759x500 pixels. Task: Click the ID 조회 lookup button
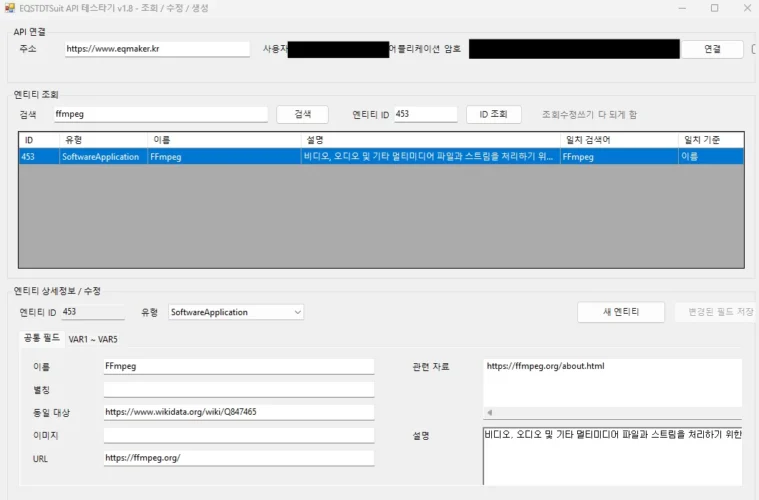click(x=493, y=114)
